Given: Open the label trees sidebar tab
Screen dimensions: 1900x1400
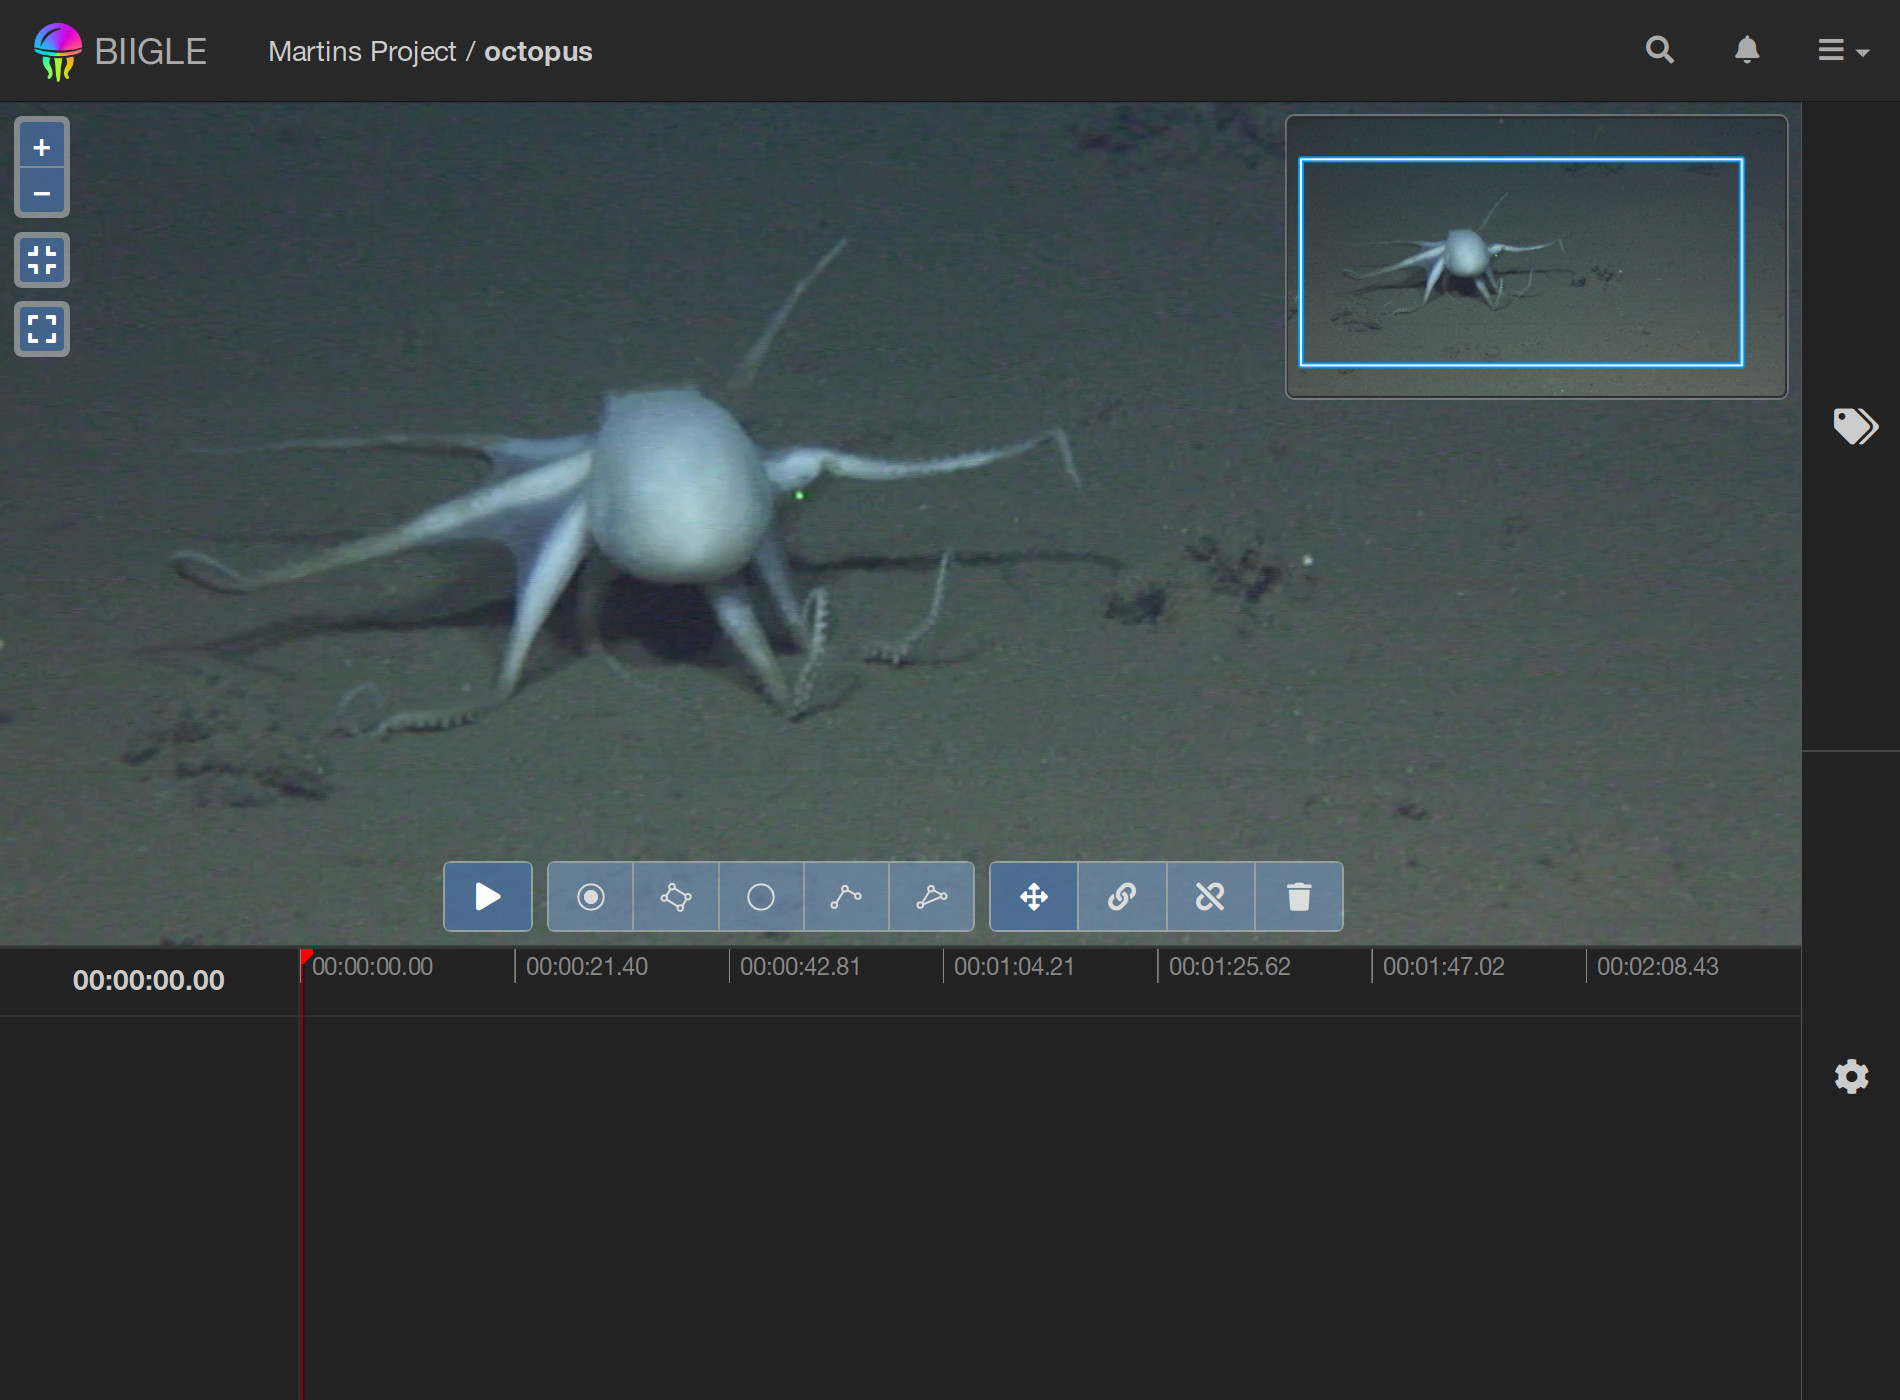Looking at the screenshot, I should pos(1853,426).
